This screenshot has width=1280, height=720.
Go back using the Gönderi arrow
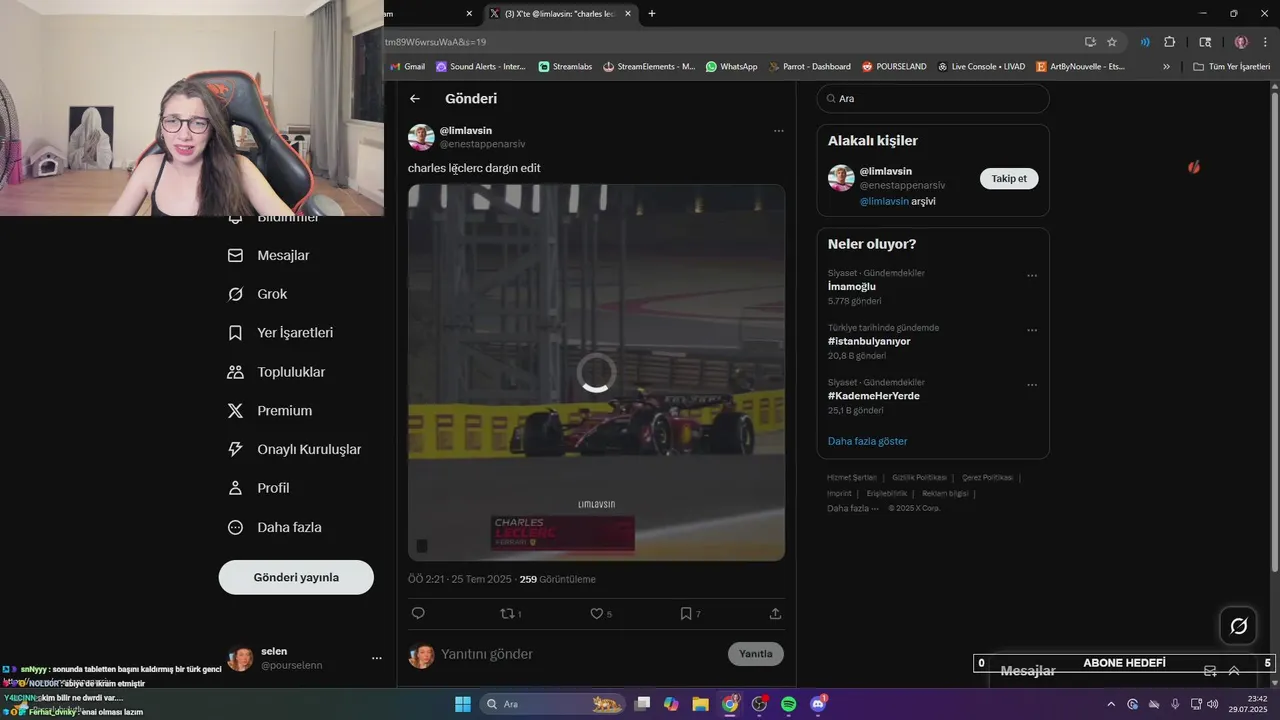[415, 99]
